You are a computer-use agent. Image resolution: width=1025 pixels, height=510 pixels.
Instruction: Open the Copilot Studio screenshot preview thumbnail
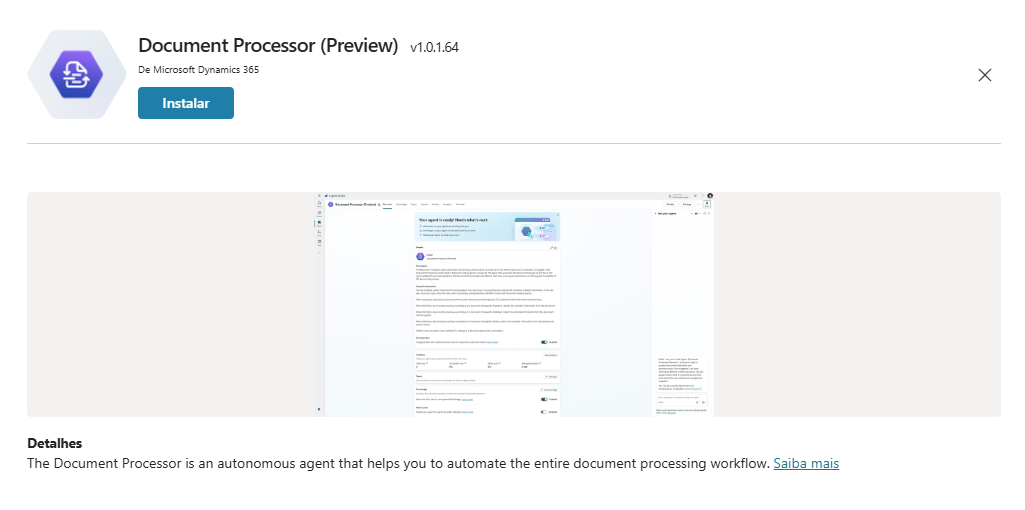coord(514,304)
